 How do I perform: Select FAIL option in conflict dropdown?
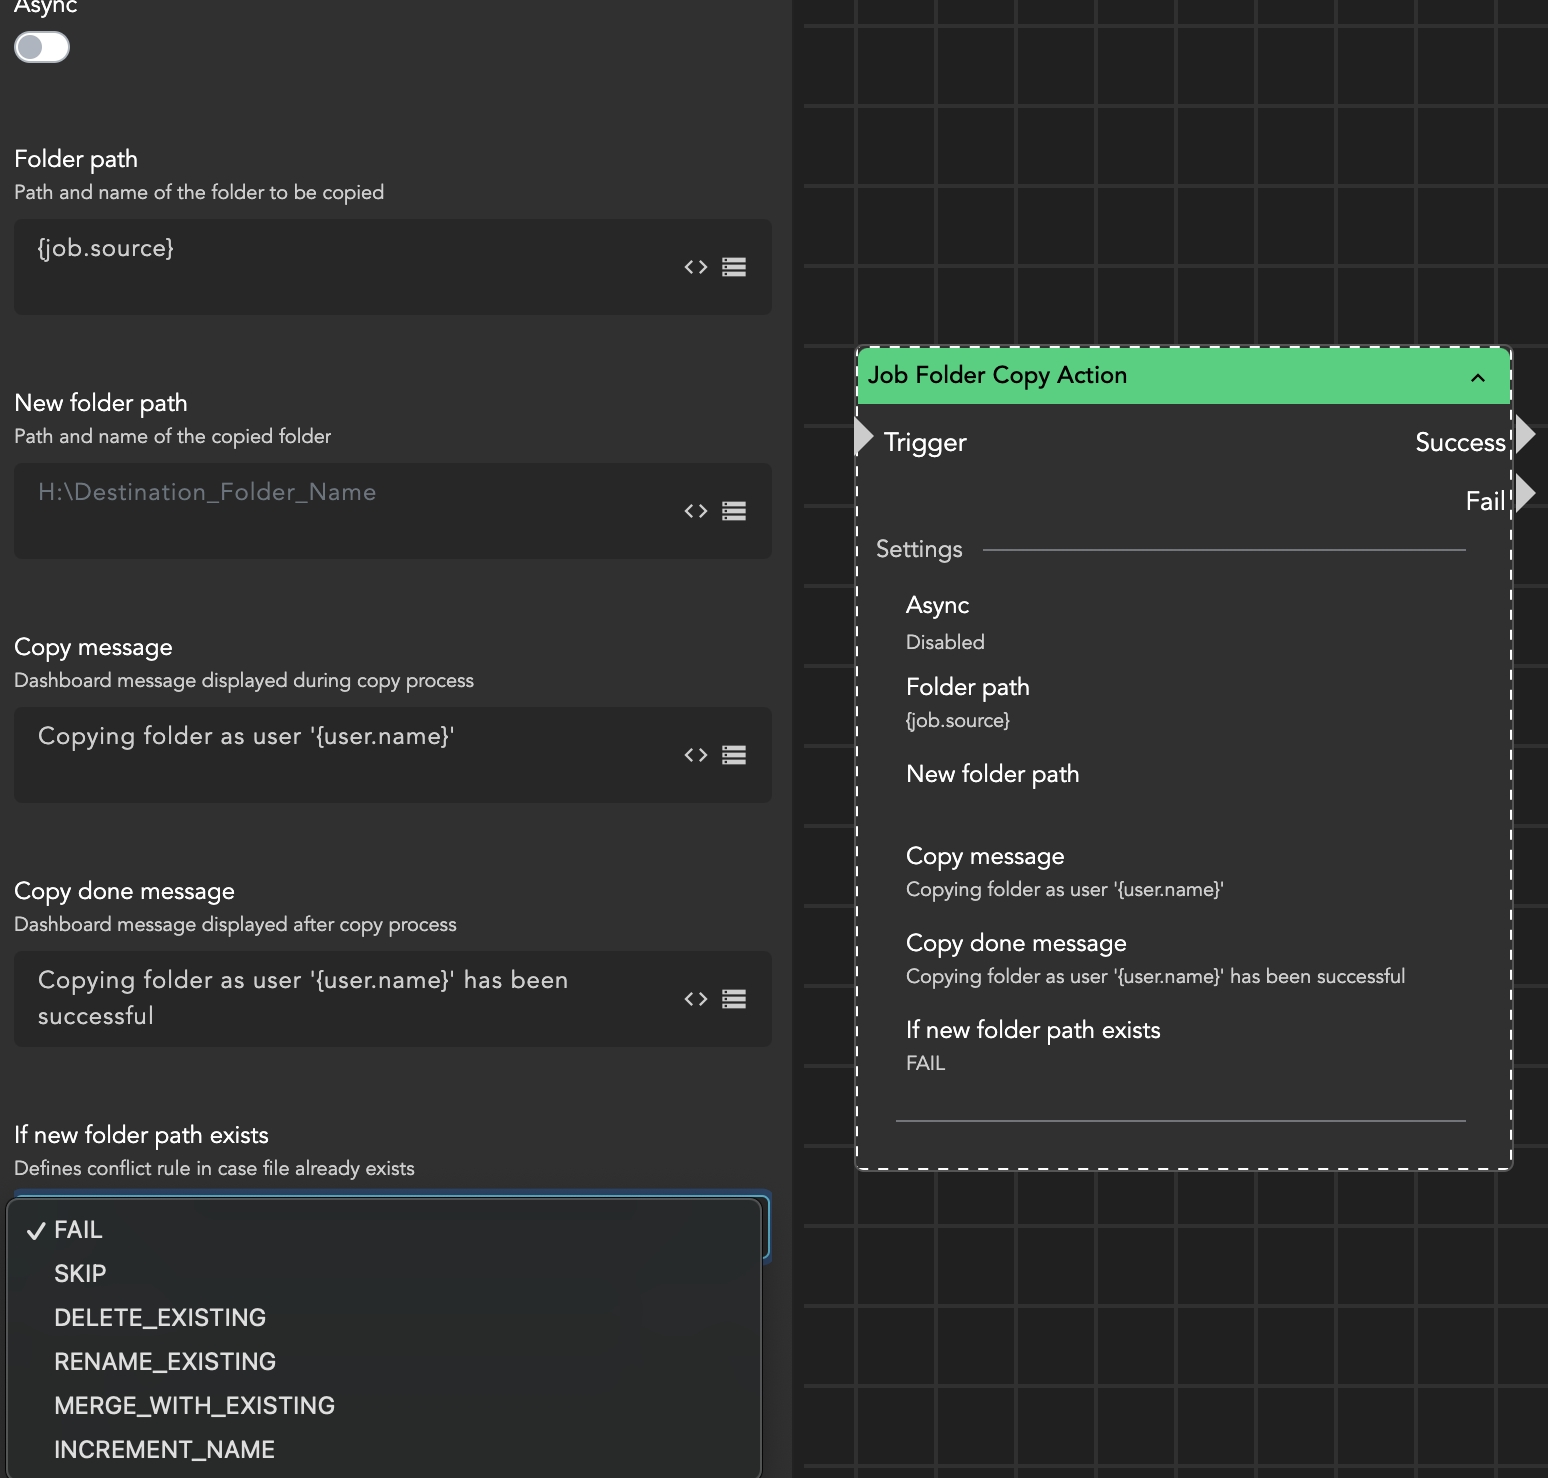point(78,1230)
